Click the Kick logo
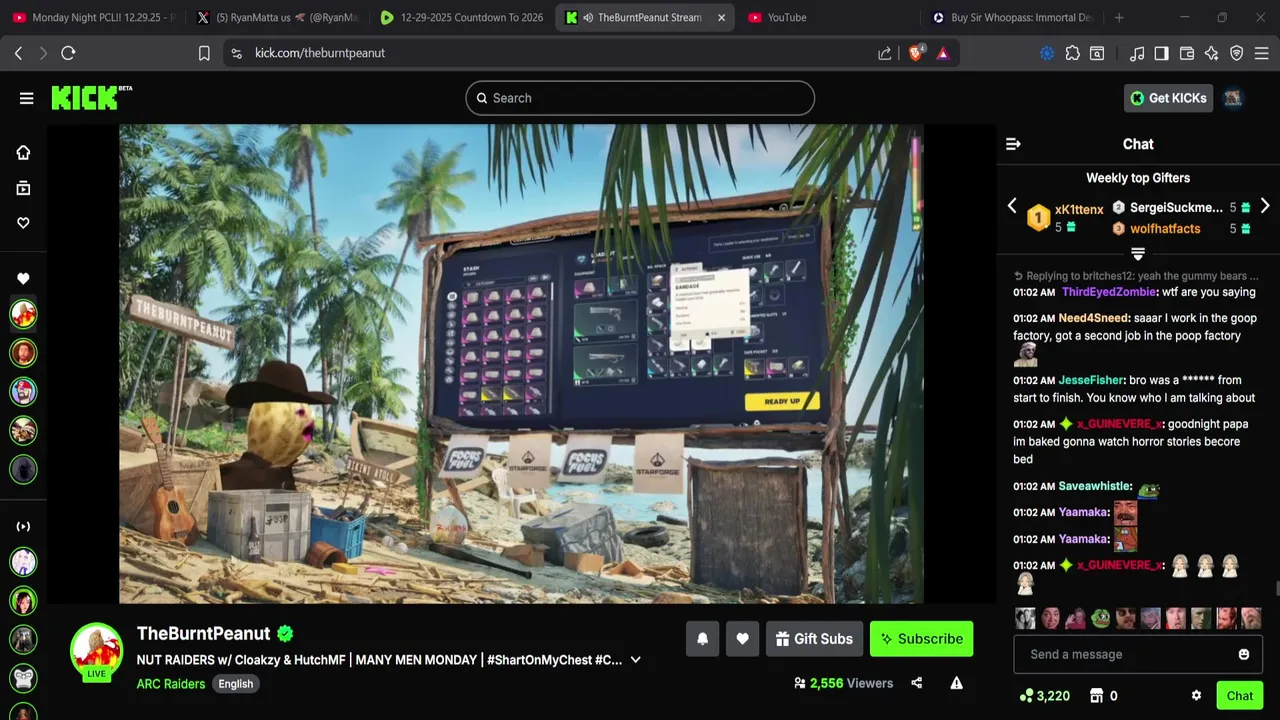Screen dimensions: 1280x720 91,97
